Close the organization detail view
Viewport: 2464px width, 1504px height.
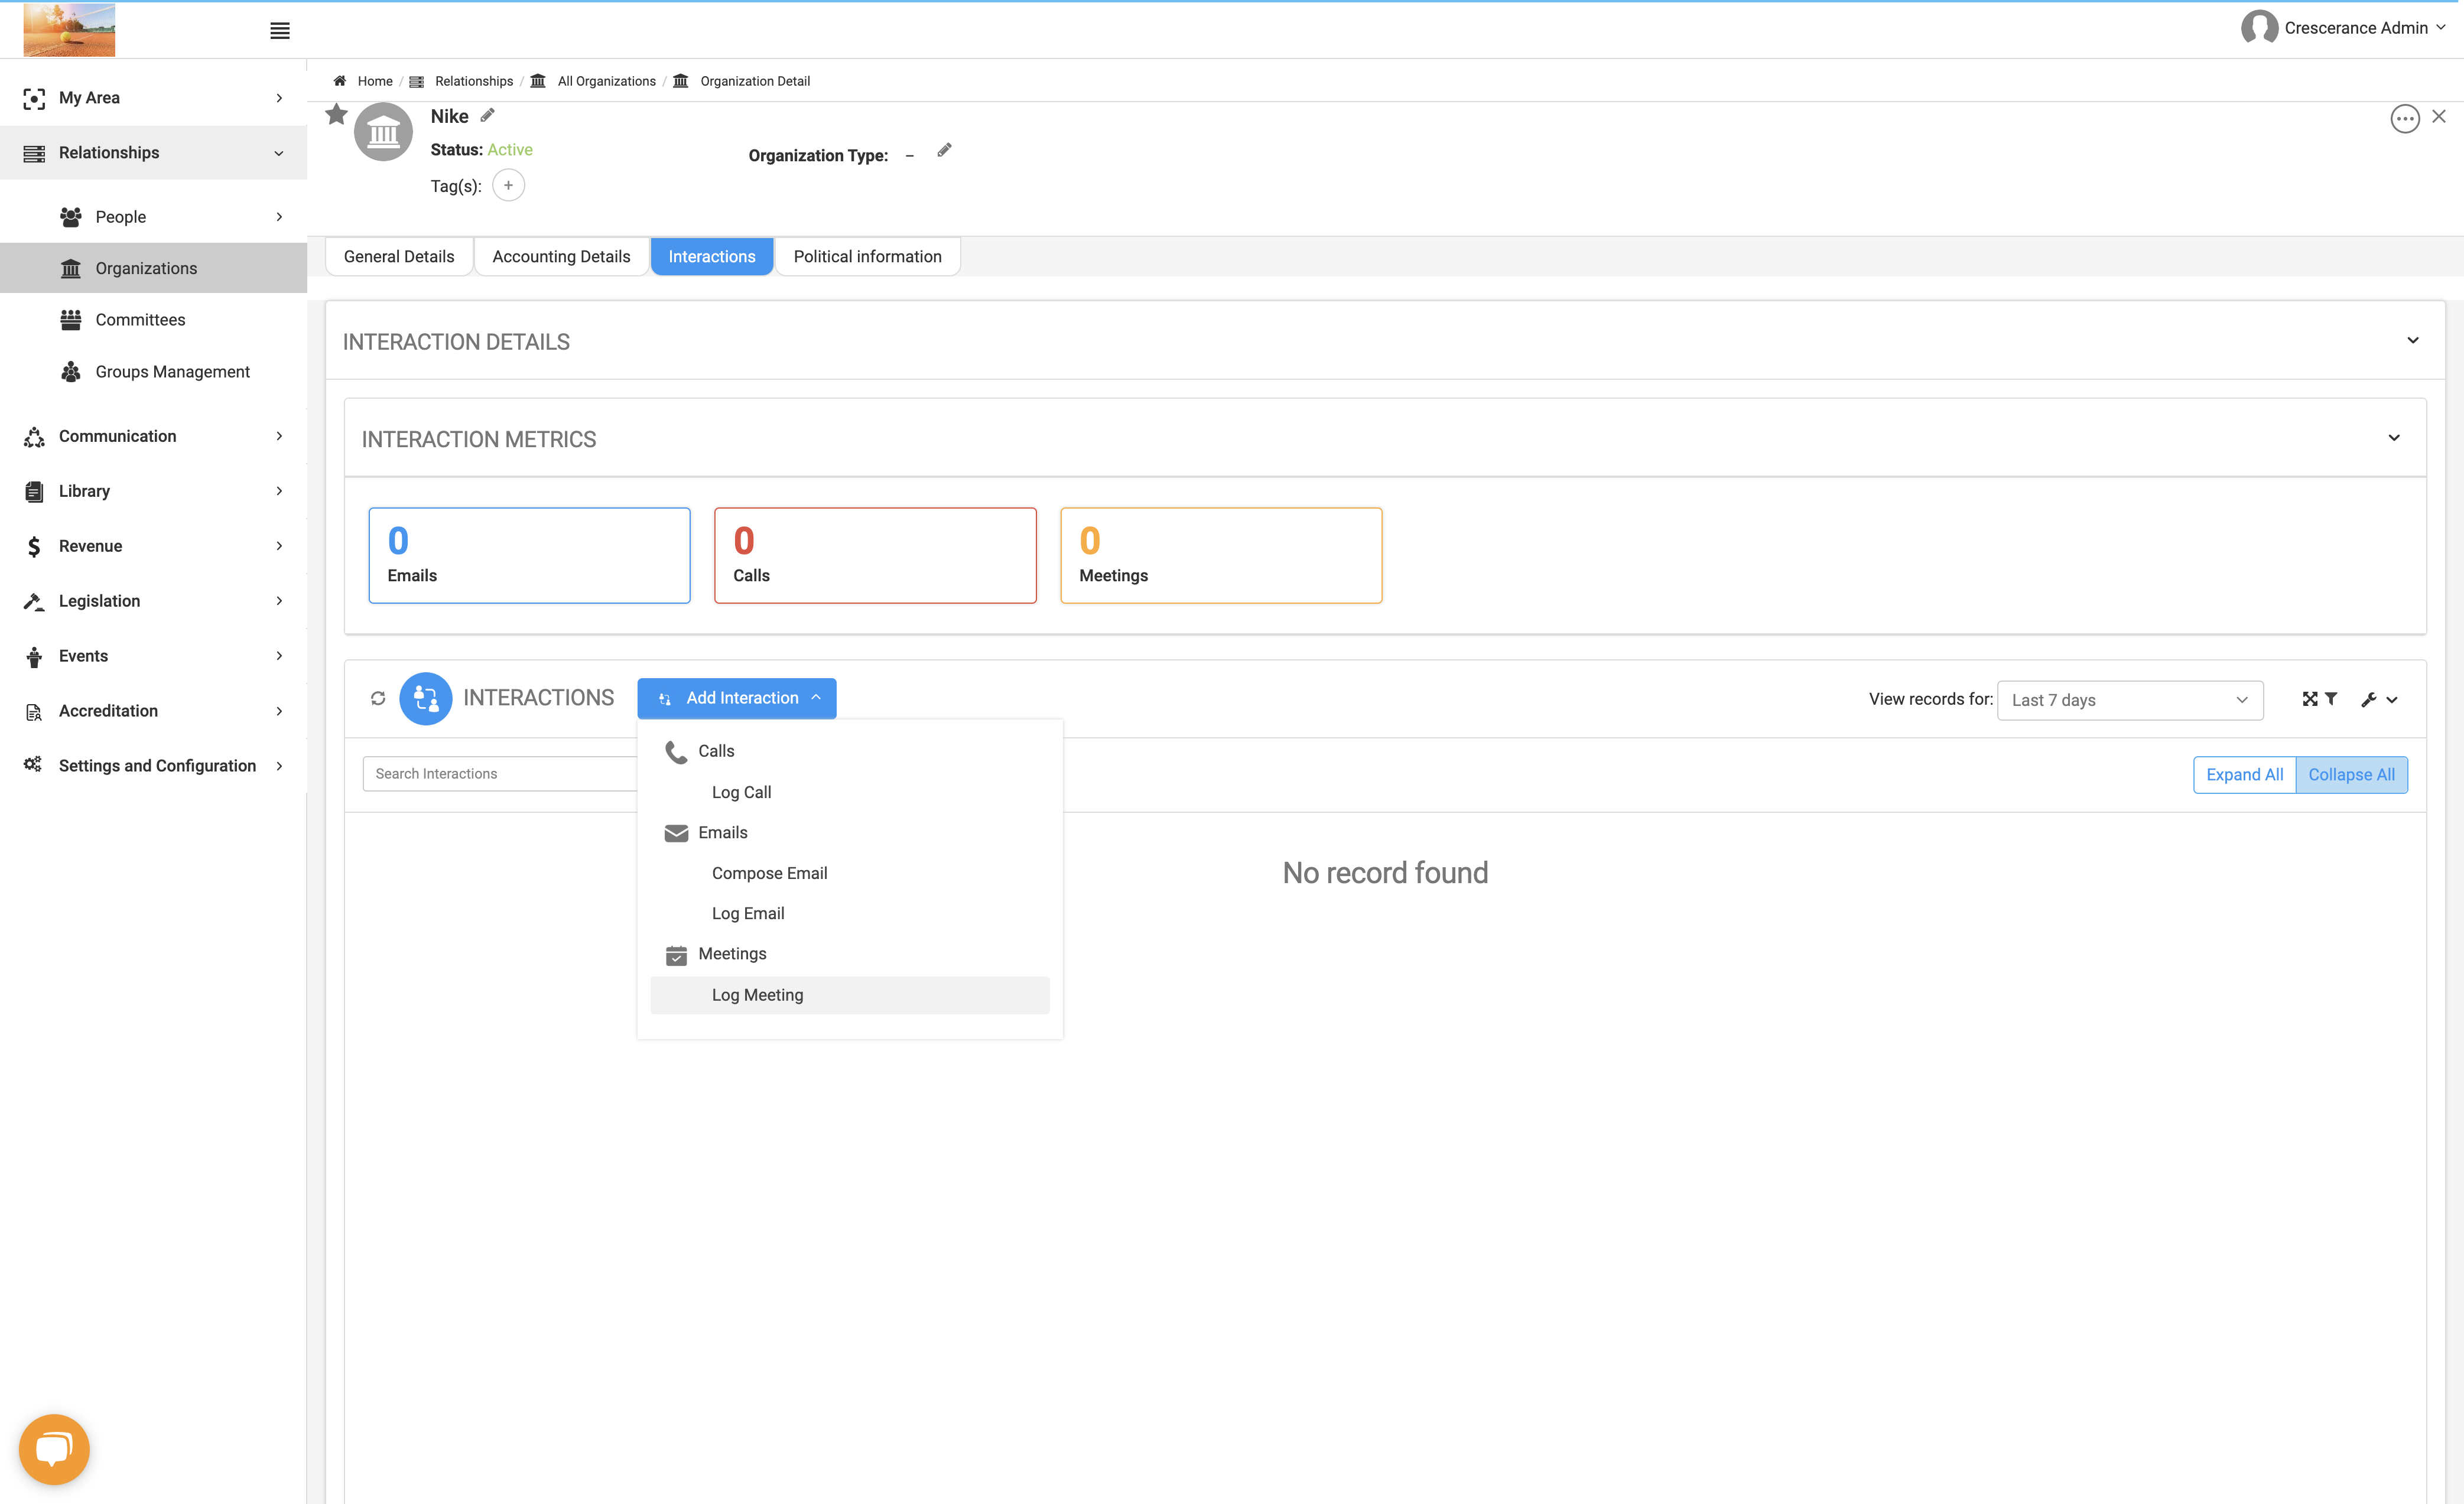[x=2439, y=116]
